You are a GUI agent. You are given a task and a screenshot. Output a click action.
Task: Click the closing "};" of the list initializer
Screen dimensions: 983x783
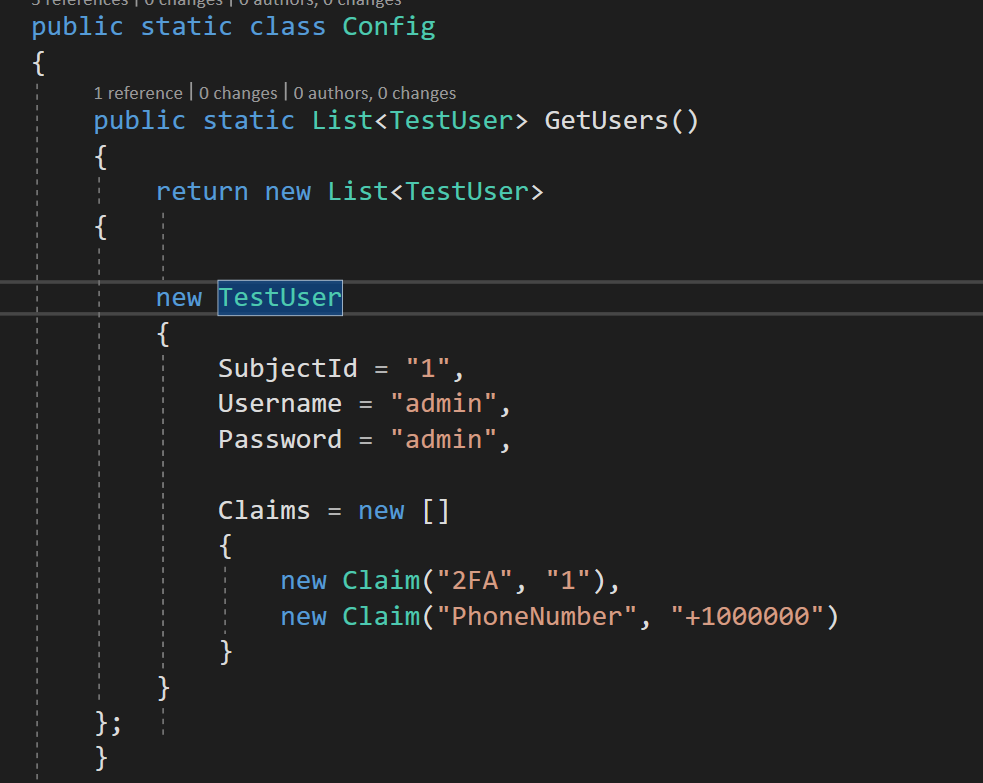click(108, 723)
